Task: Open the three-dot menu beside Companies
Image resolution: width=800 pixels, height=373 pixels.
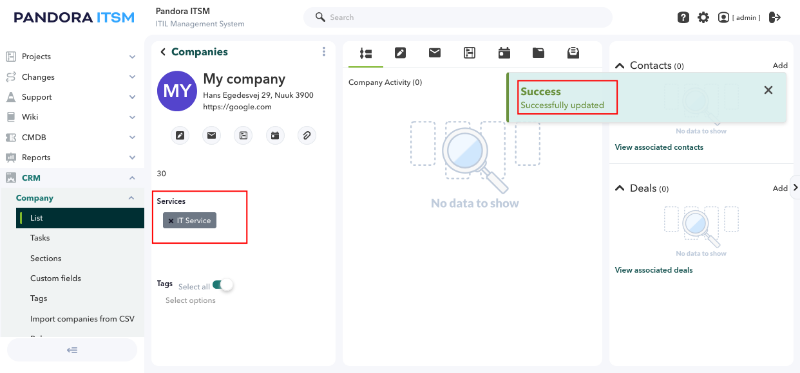Action: tap(323, 52)
